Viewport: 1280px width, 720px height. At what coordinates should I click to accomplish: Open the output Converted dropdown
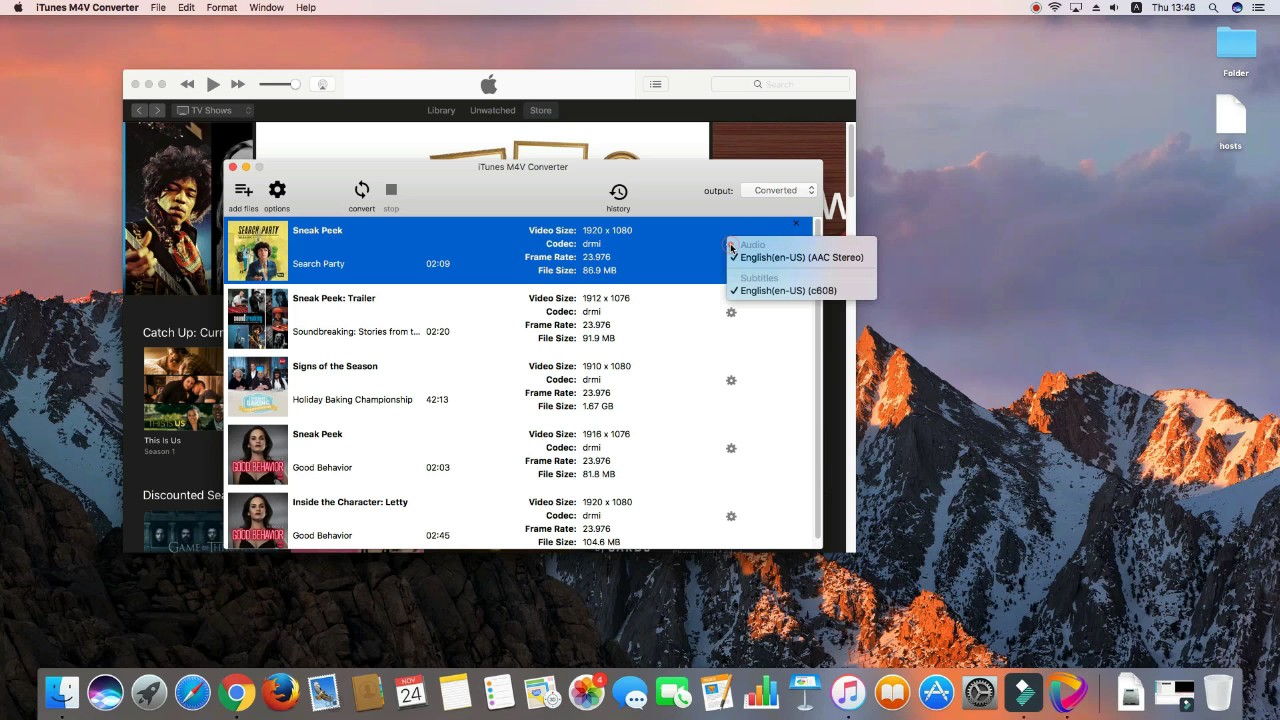tap(779, 190)
